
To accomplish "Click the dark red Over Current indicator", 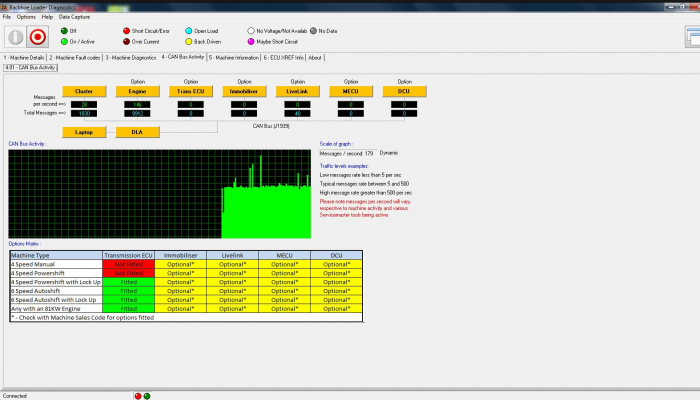I will (x=126, y=42).
